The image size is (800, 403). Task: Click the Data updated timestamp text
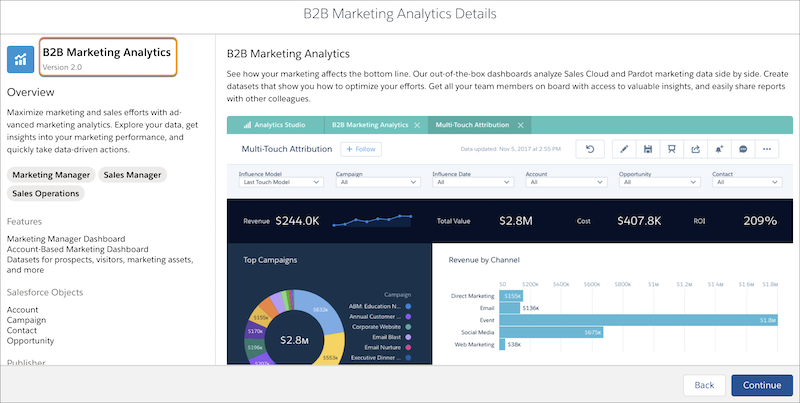(510, 149)
